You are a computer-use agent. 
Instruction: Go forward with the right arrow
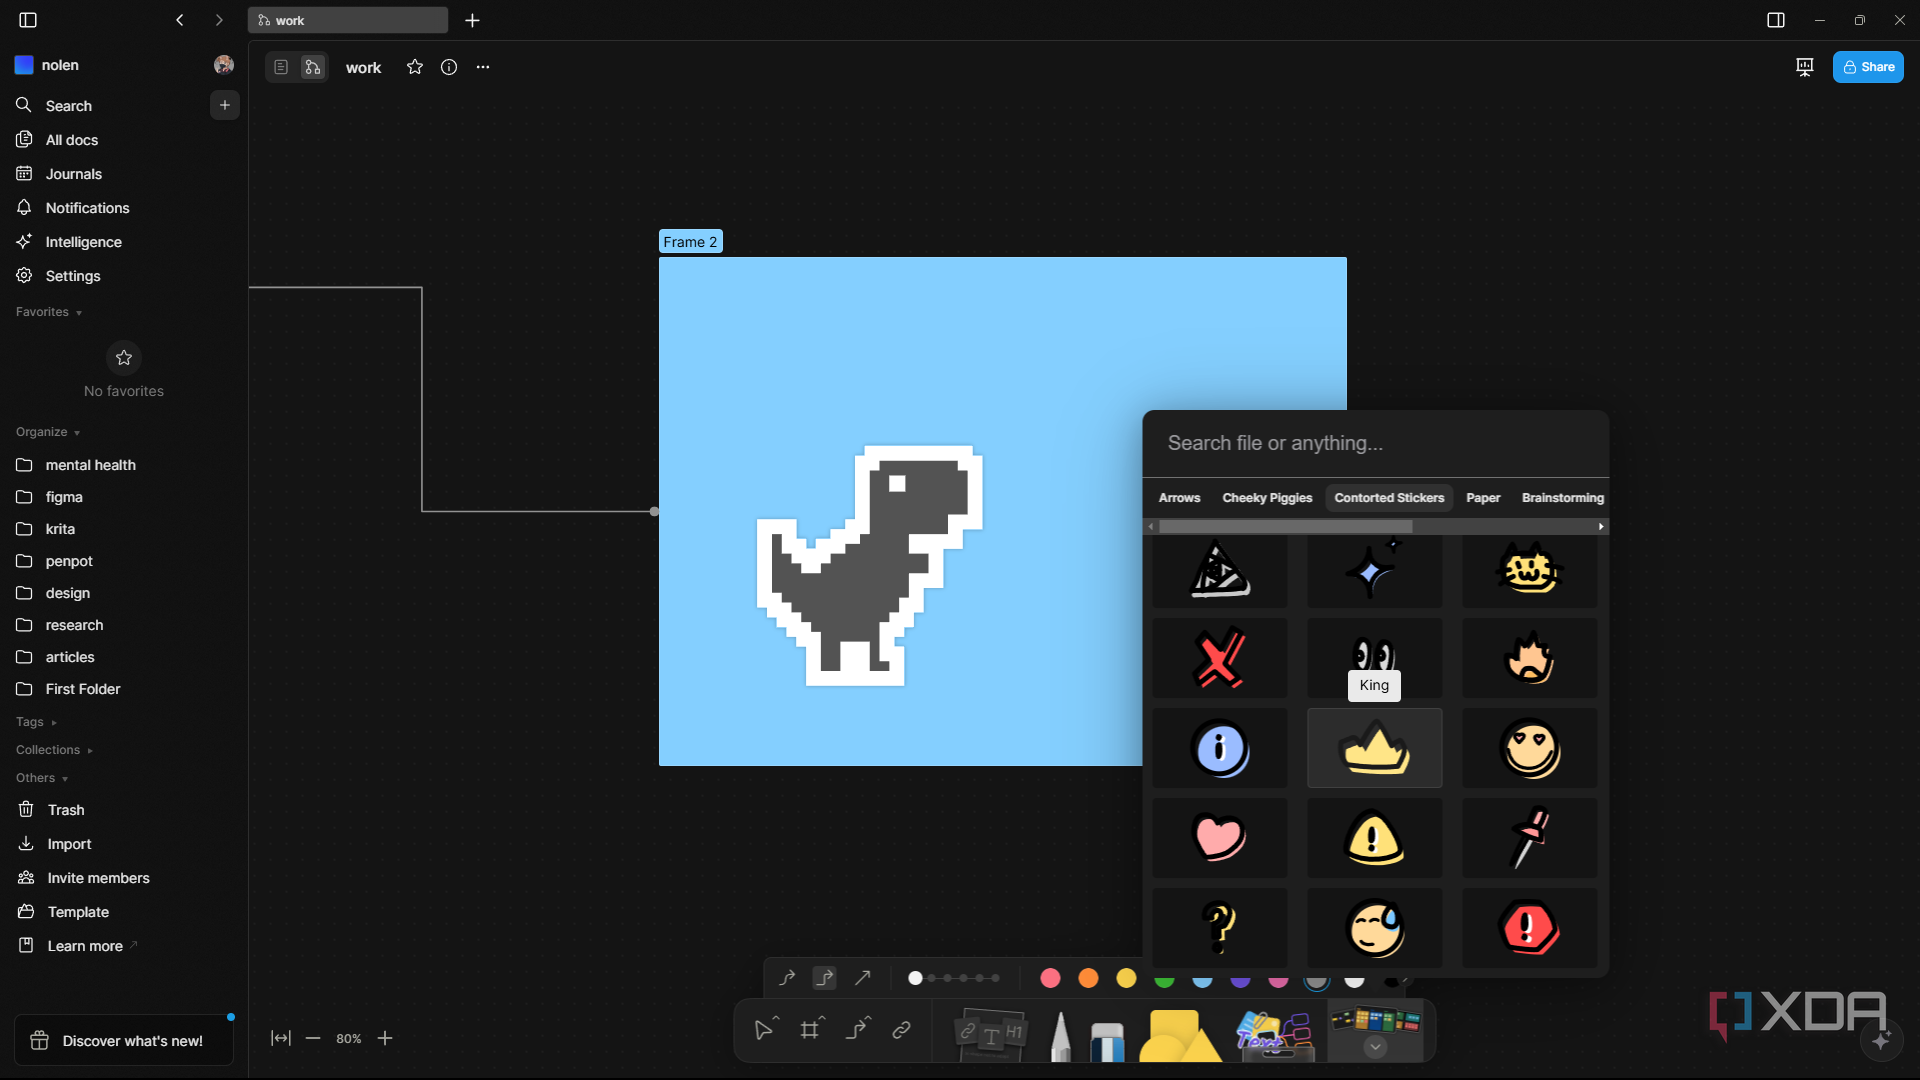click(219, 20)
